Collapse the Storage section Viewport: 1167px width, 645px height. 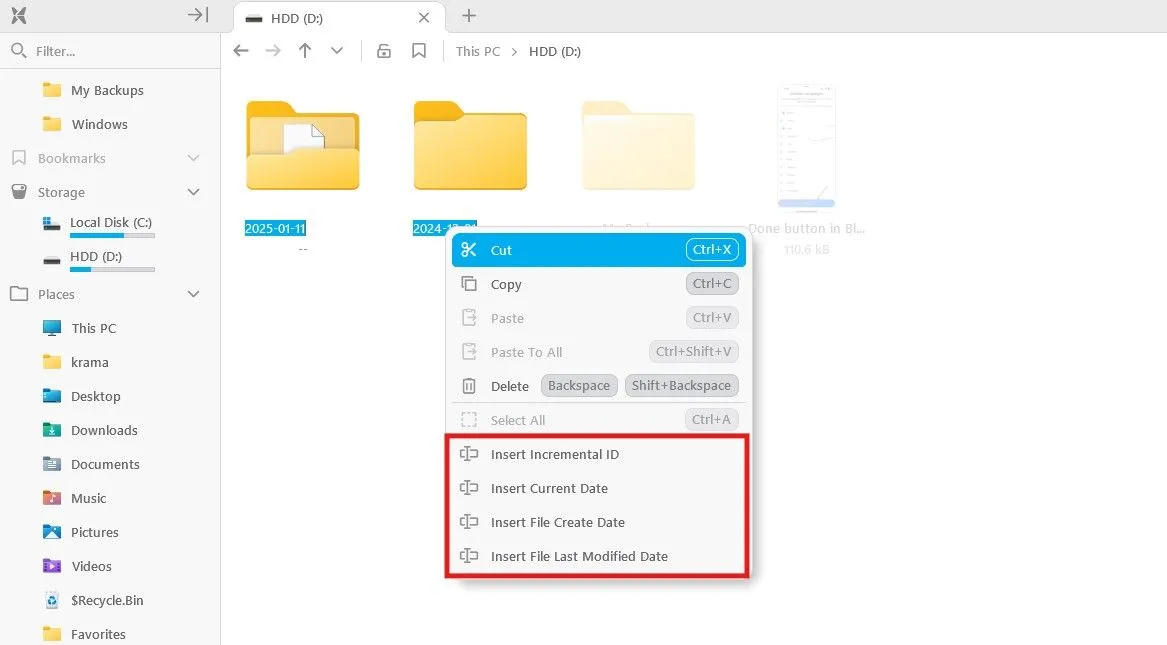pos(194,192)
